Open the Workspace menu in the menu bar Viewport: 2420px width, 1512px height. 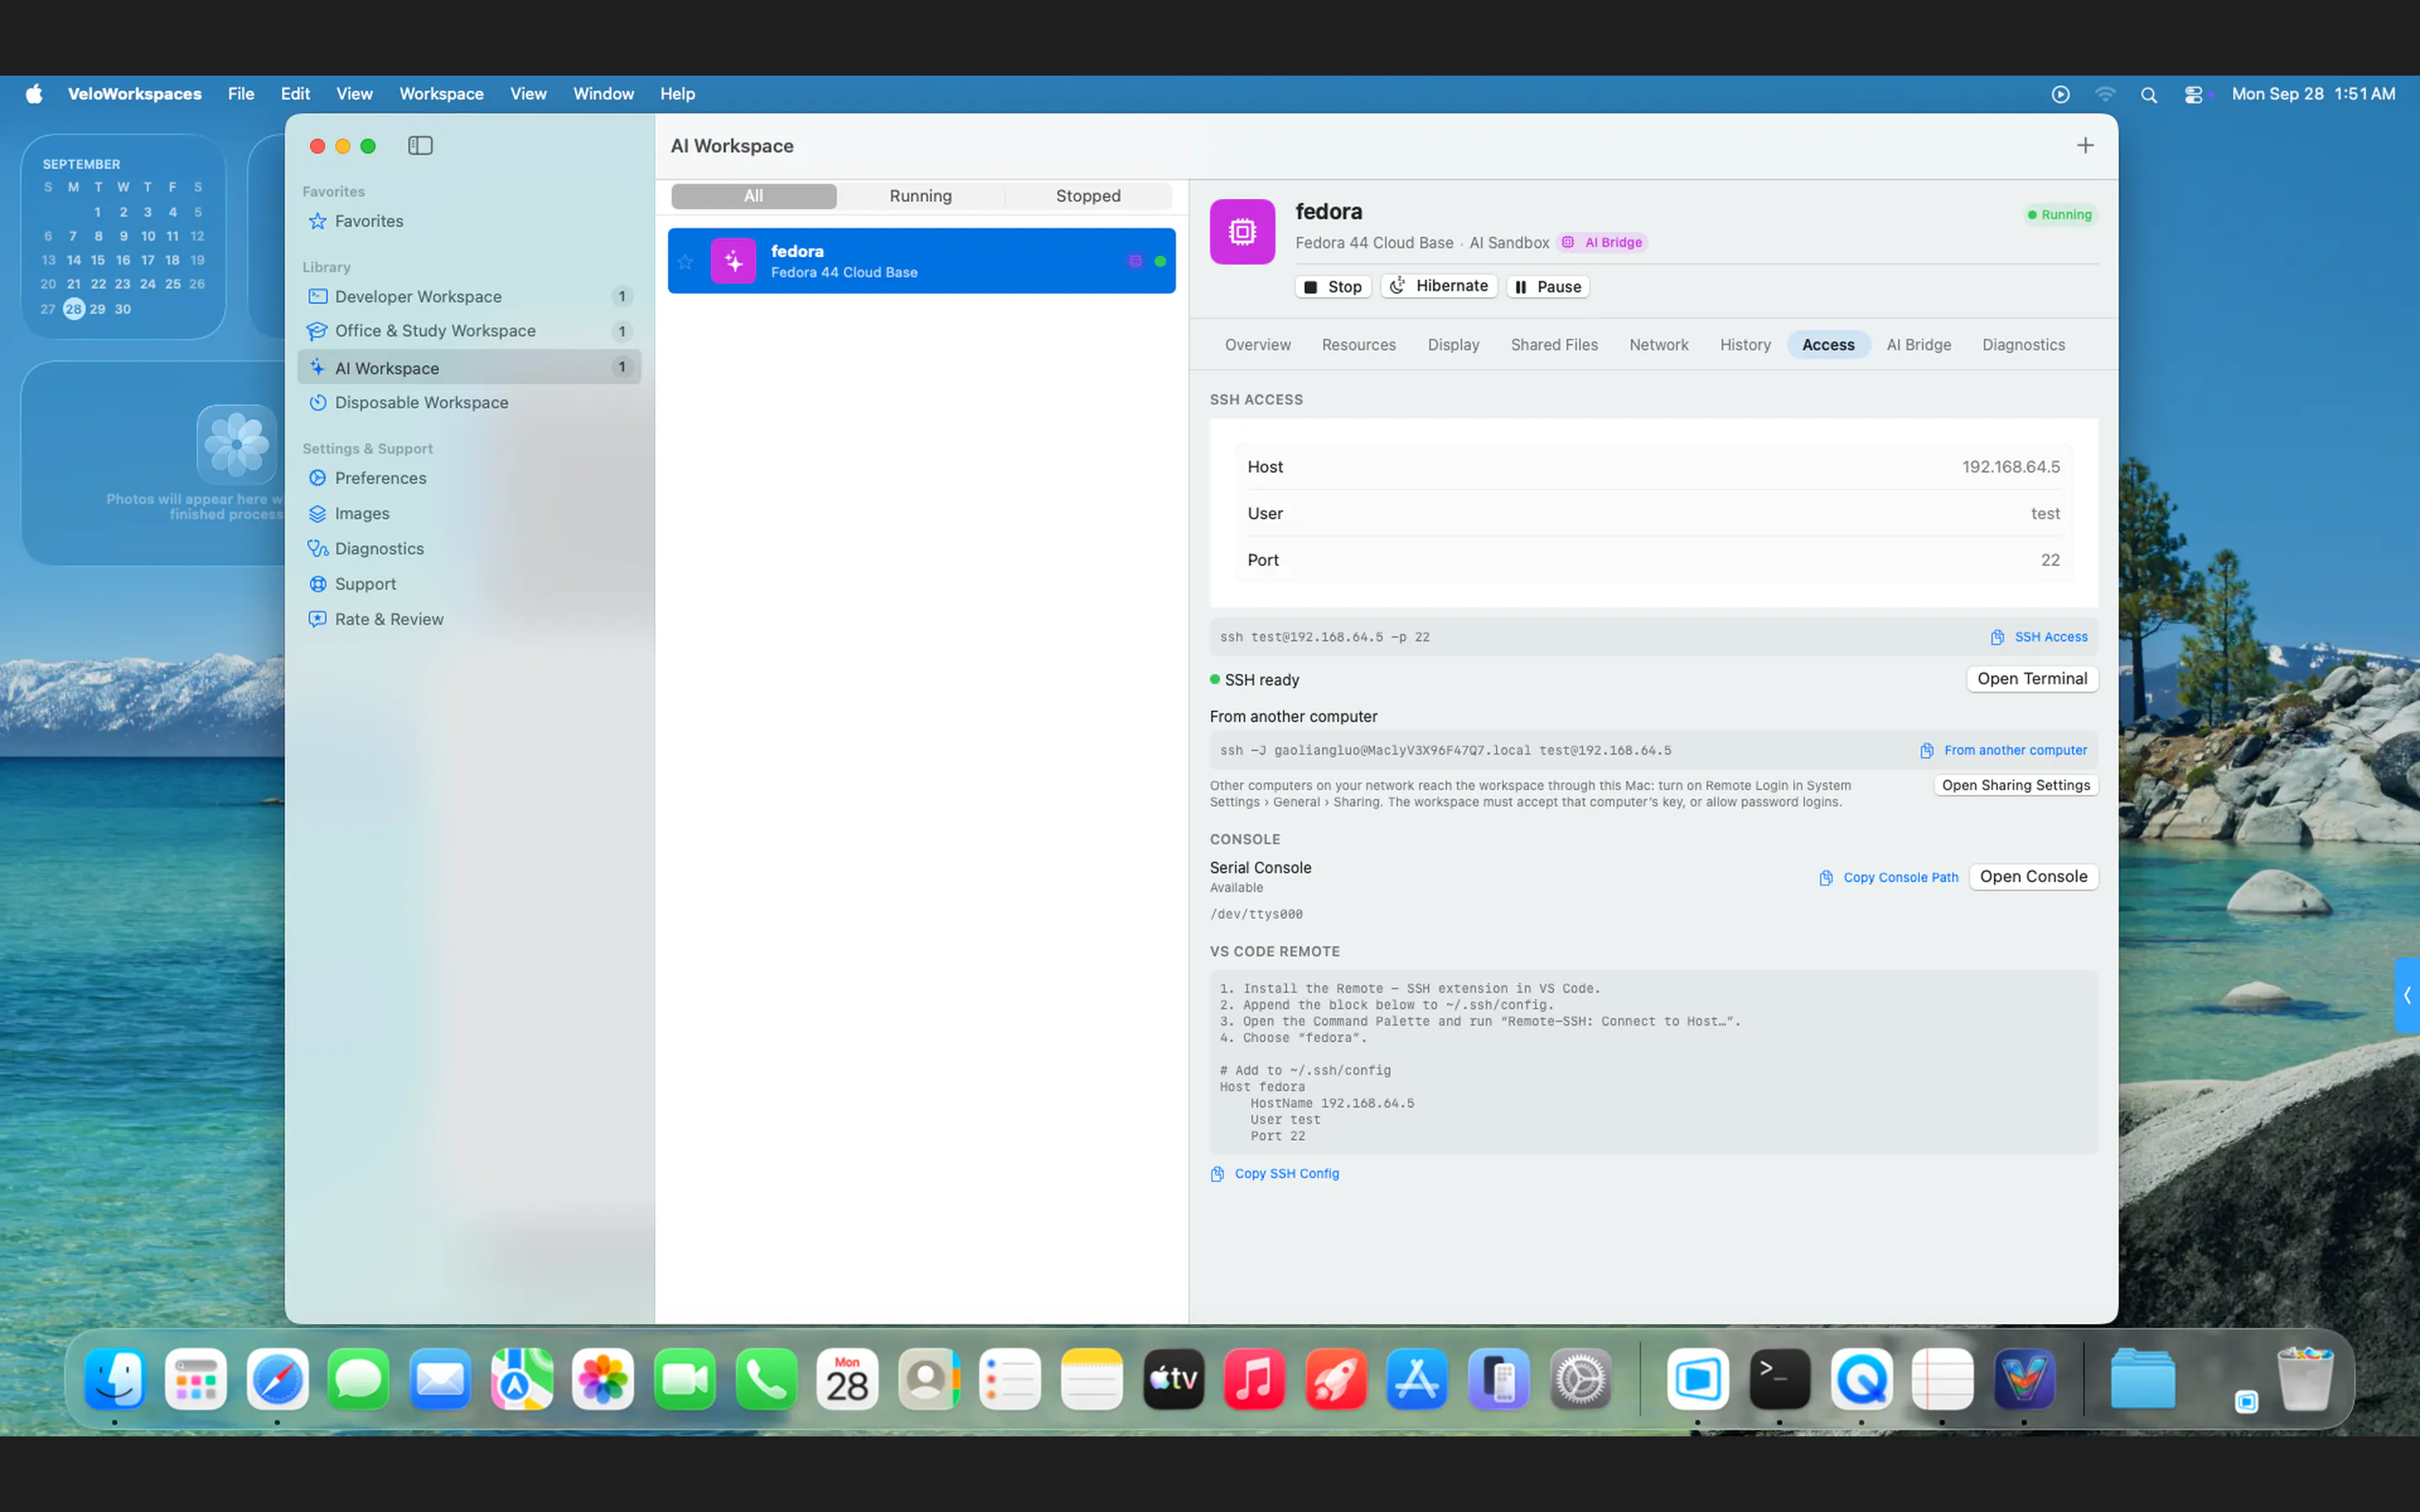pos(441,94)
